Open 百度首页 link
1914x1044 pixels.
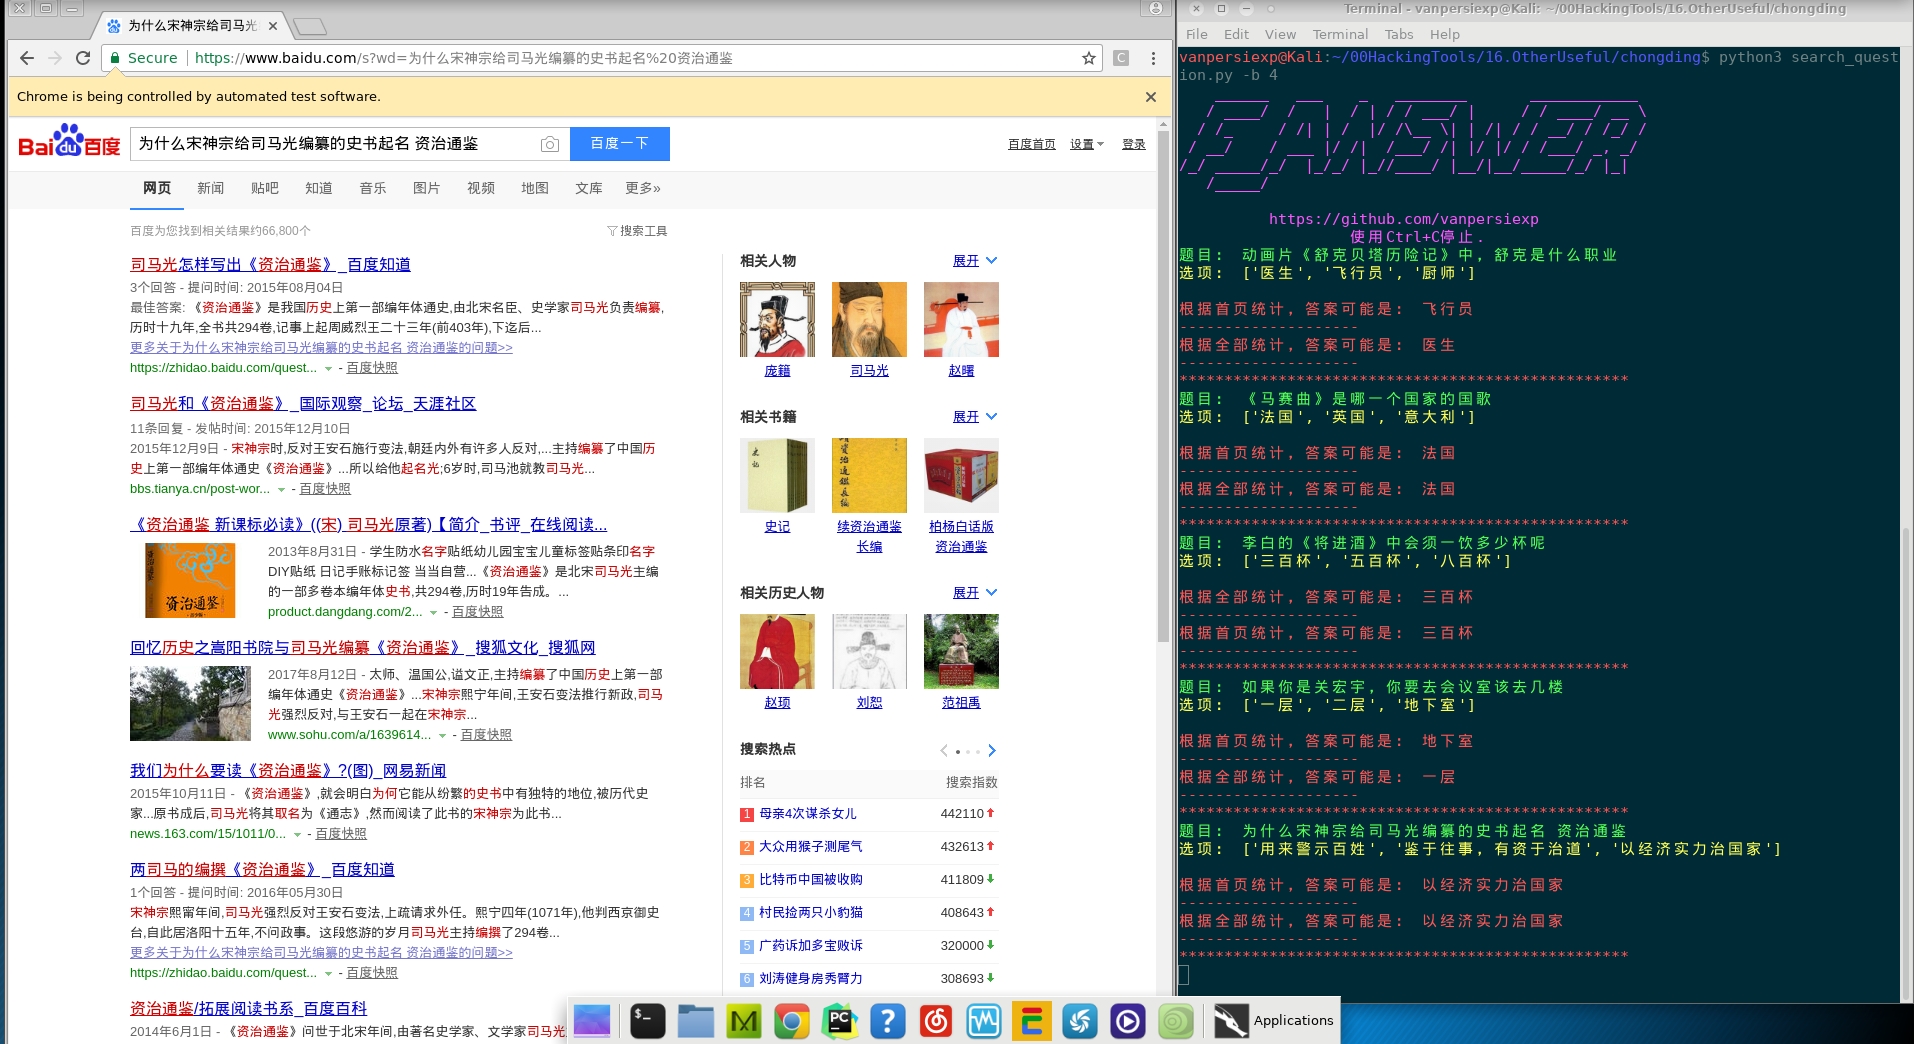(1032, 144)
